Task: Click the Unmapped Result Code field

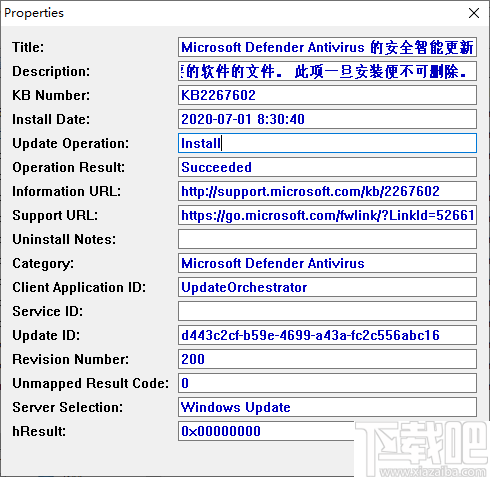Action: [x=327, y=383]
